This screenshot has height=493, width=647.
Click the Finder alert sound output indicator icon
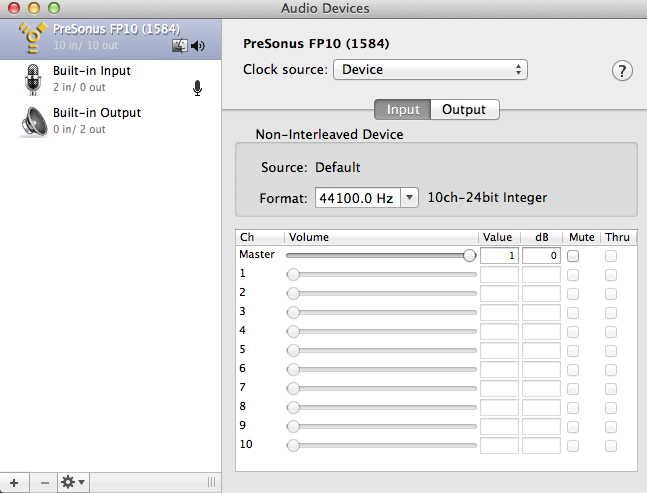(179, 46)
